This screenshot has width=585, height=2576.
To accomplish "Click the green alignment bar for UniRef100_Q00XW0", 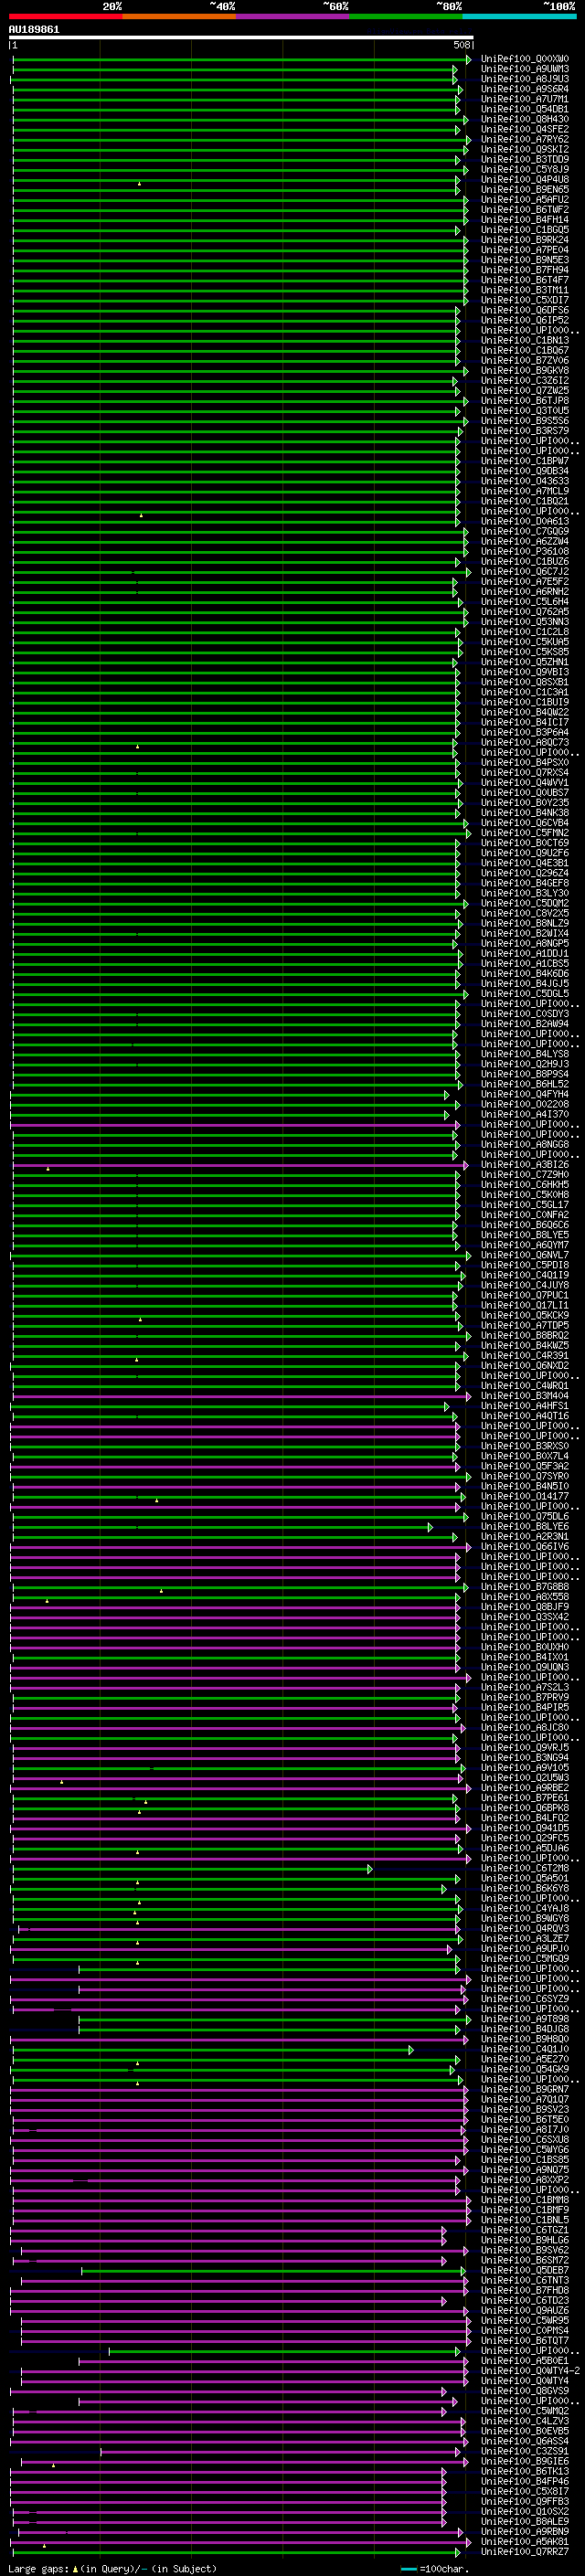I will (240, 59).
